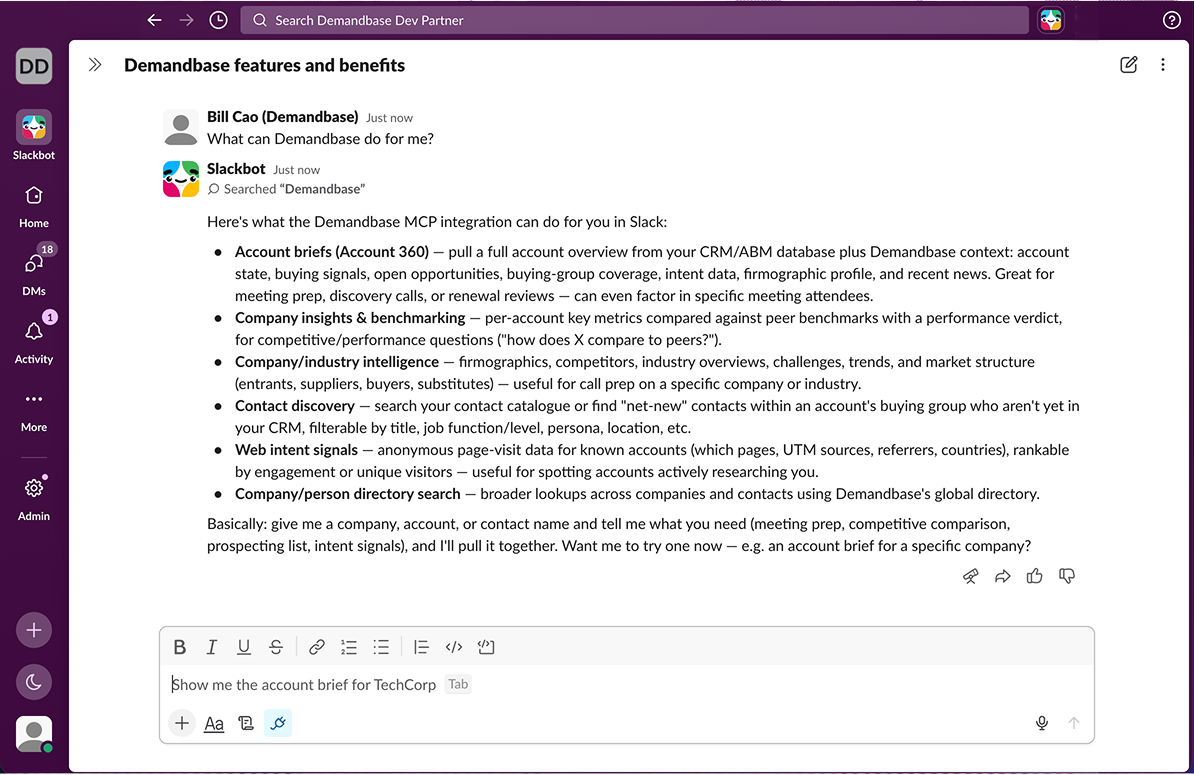
Task: Share the Slackbot reply with the arrow icon
Action: click(x=1002, y=576)
